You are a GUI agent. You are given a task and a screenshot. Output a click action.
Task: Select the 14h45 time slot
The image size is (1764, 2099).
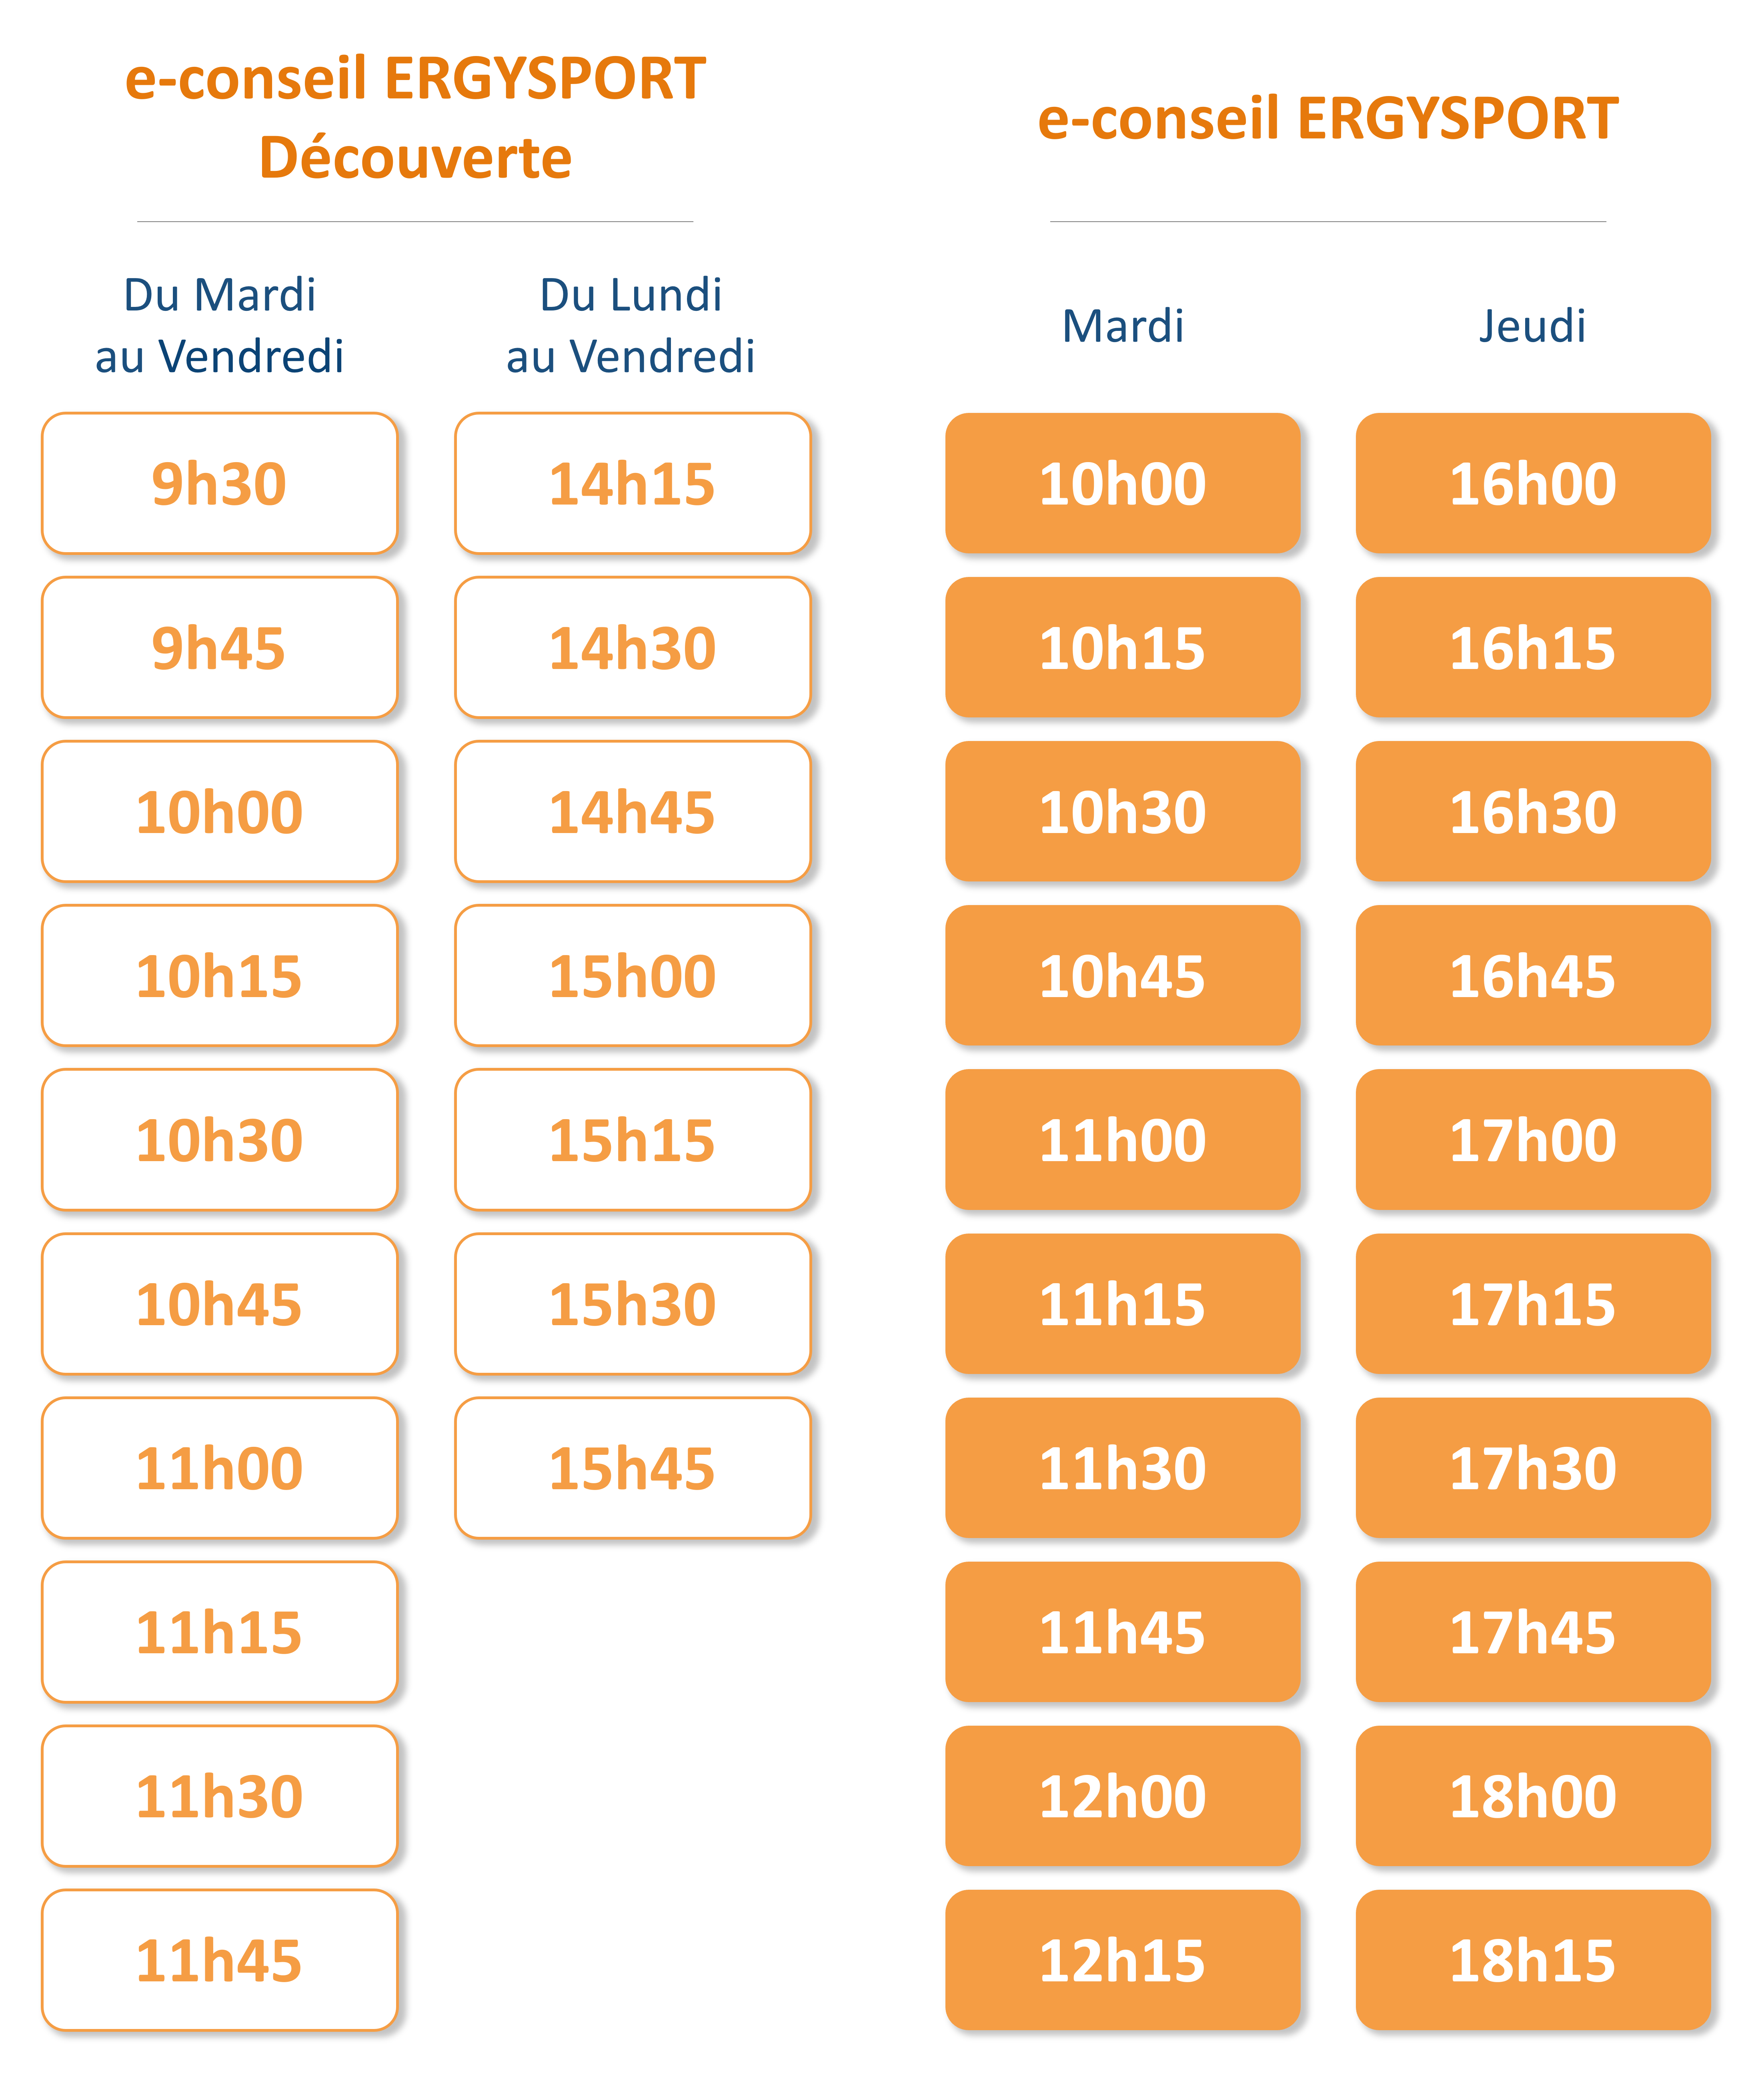[632, 811]
